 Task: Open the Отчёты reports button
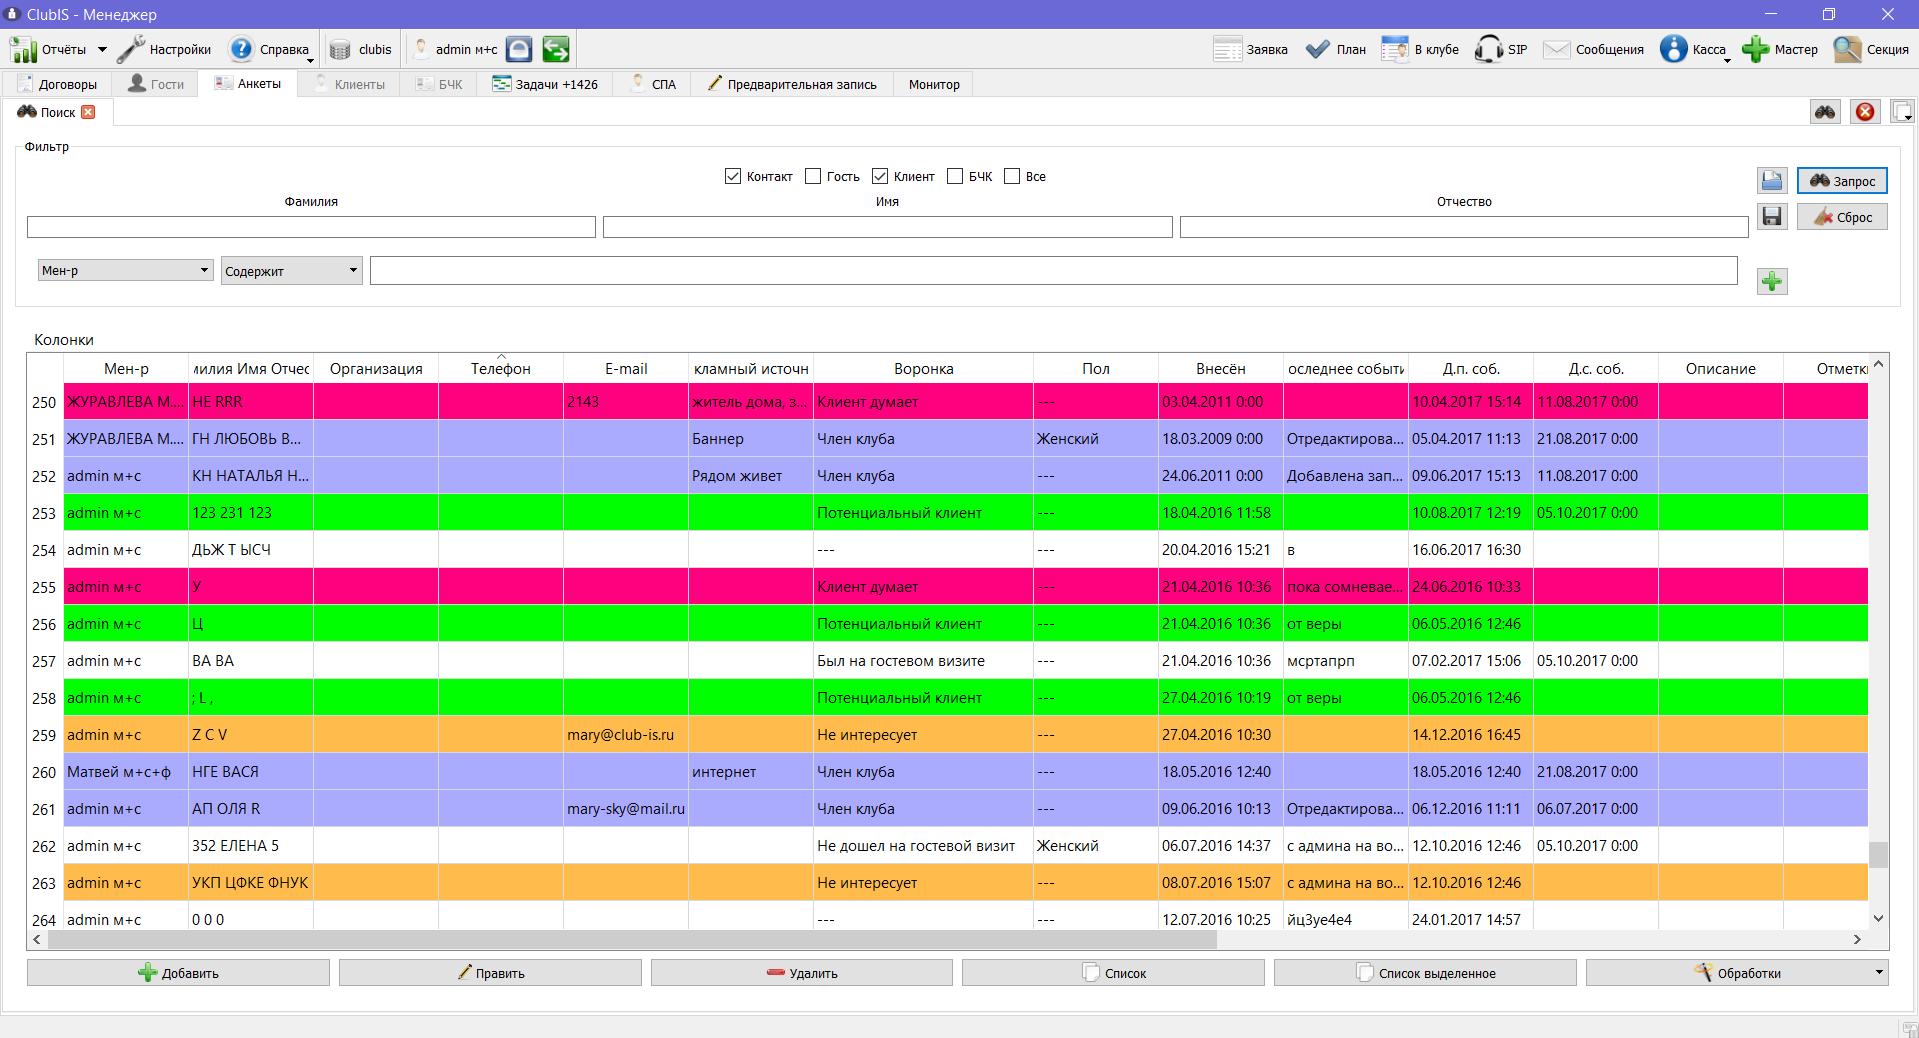pyautogui.click(x=47, y=49)
